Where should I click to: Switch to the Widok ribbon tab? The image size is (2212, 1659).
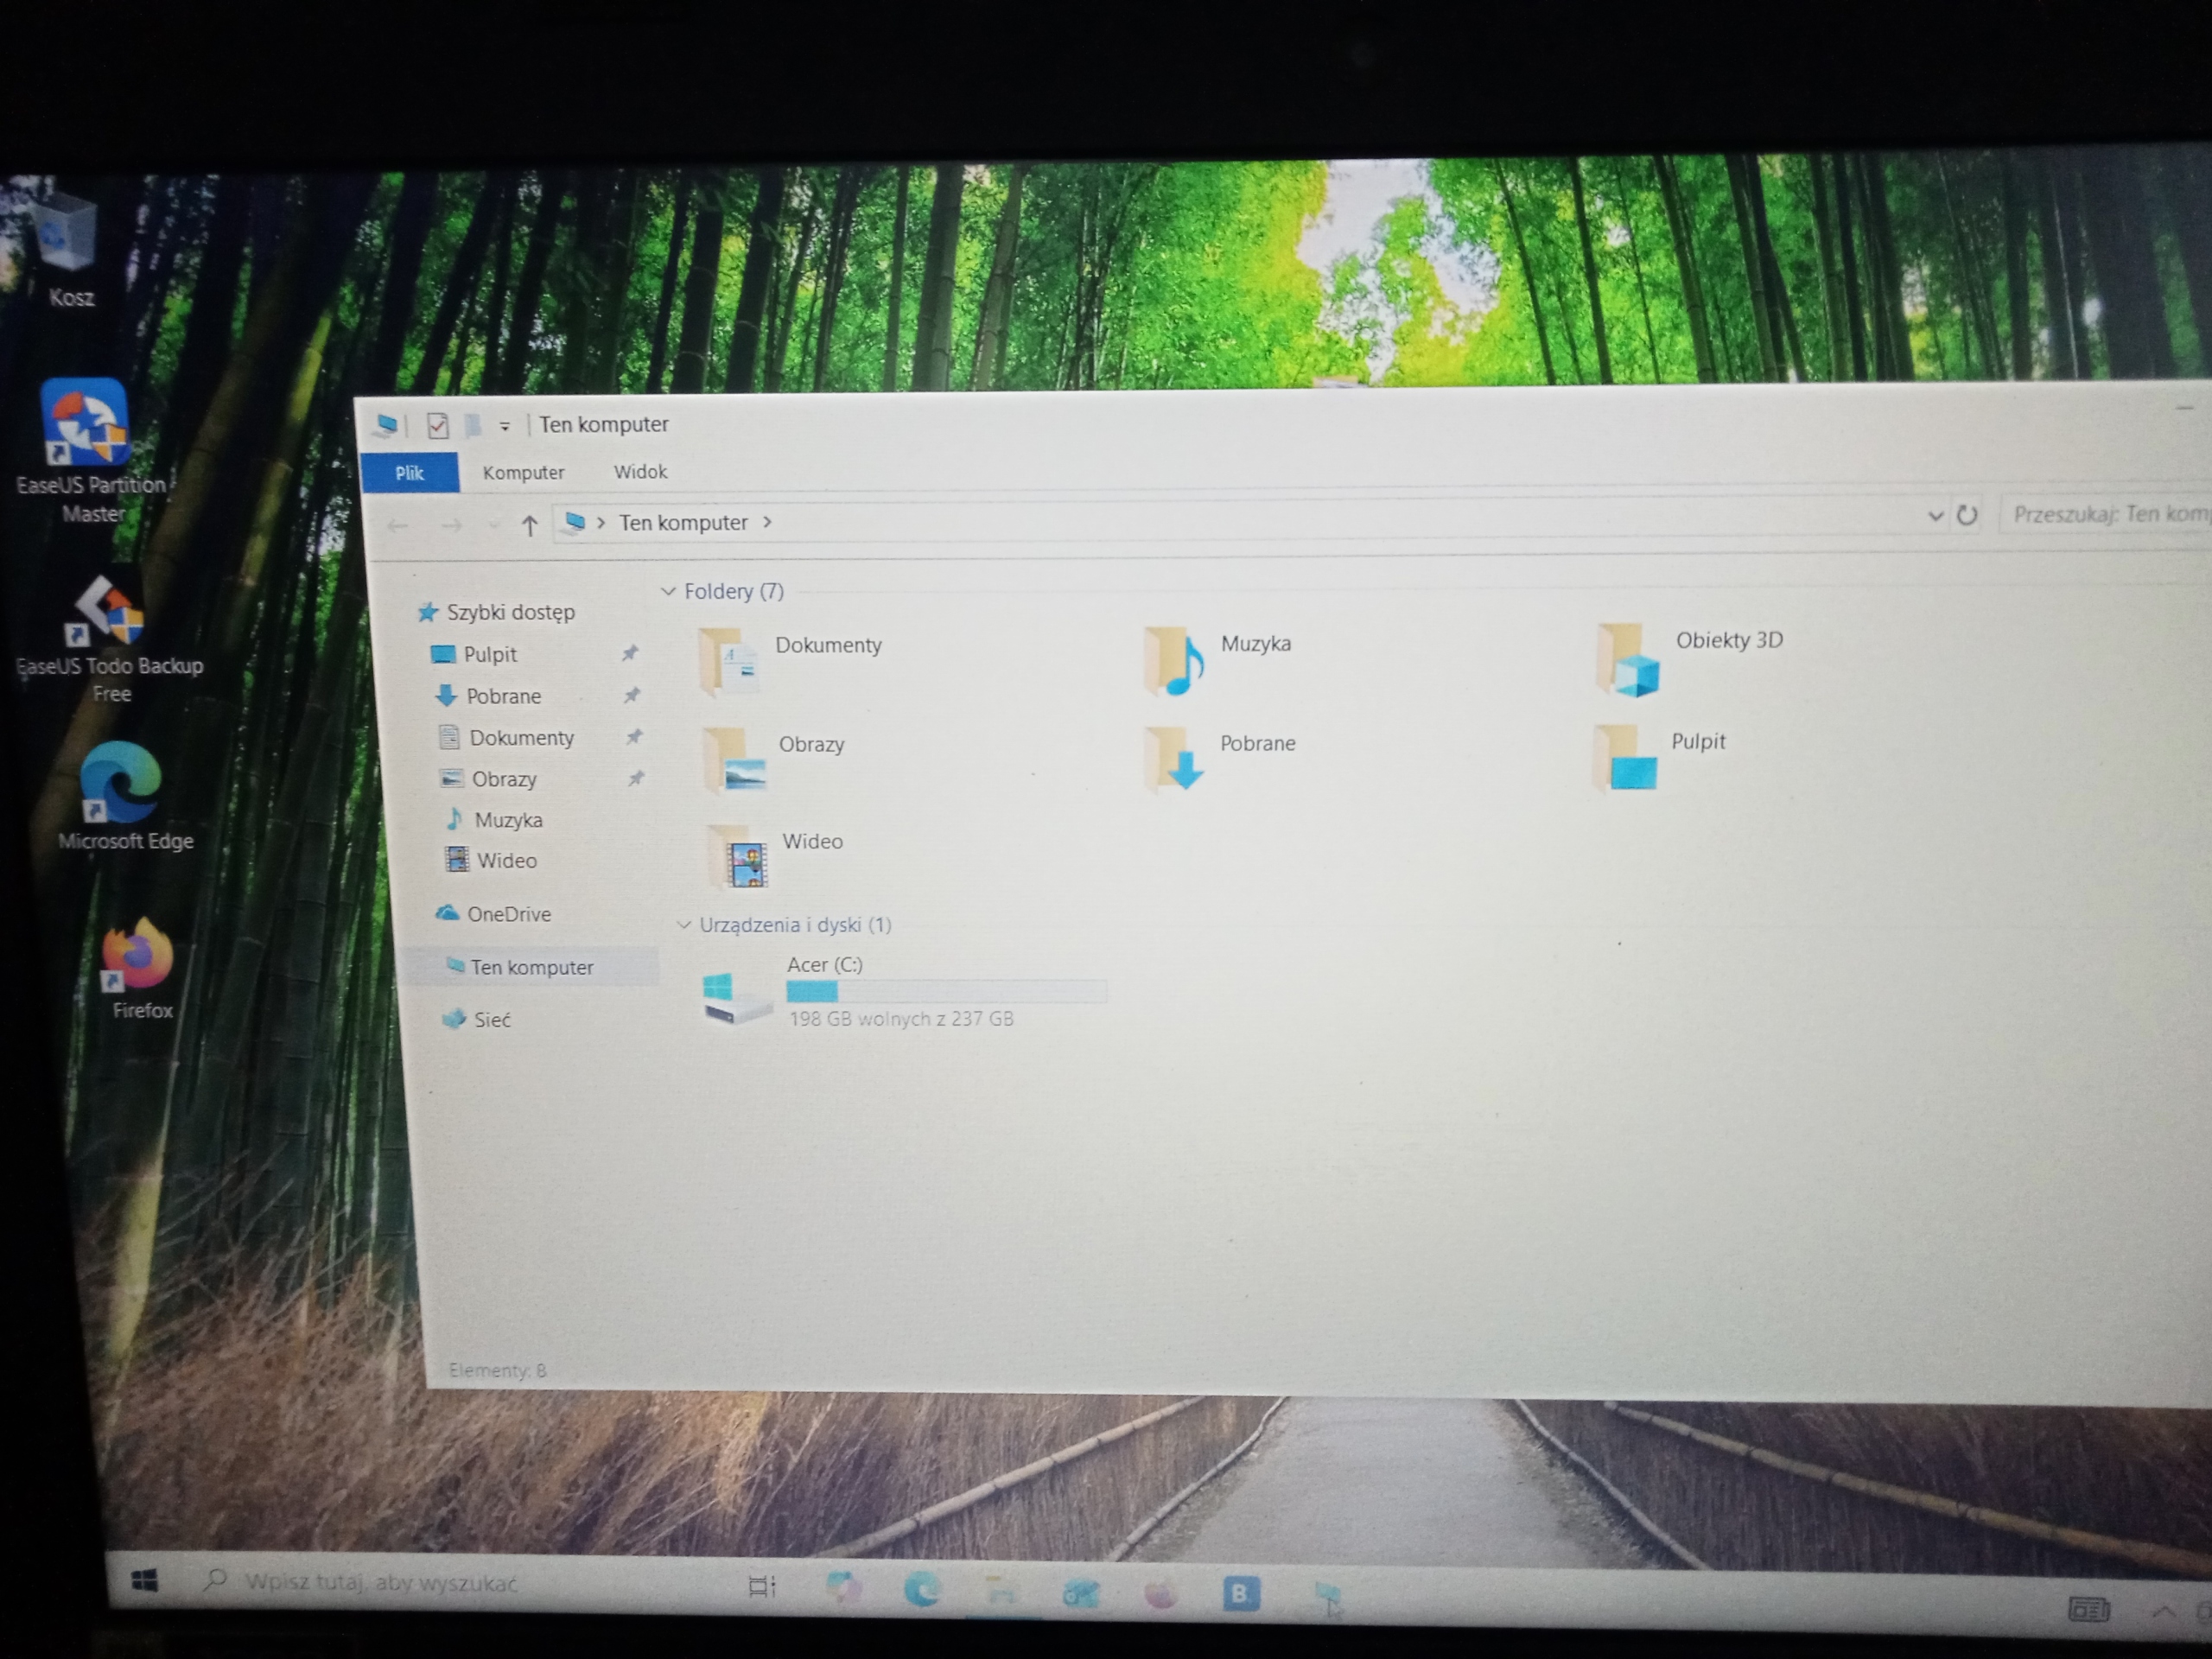[x=640, y=472]
